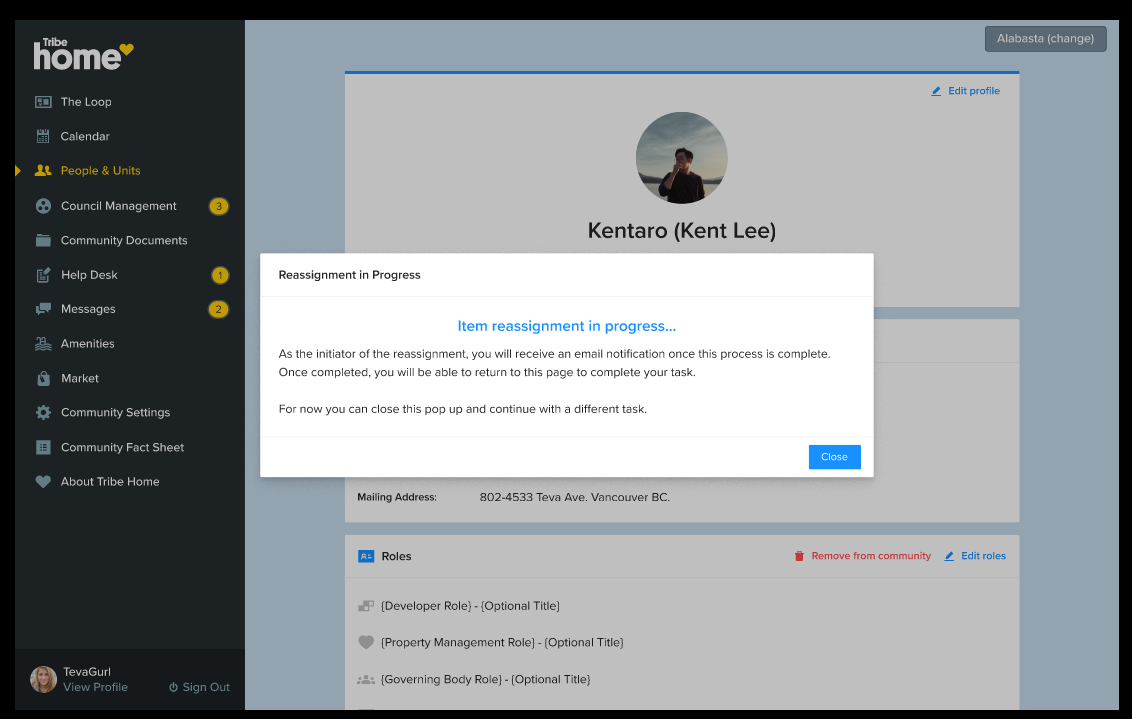The height and width of the screenshot is (719, 1132).
Task: Click View Profile under TevaGurl
Action: pos(95,687)
